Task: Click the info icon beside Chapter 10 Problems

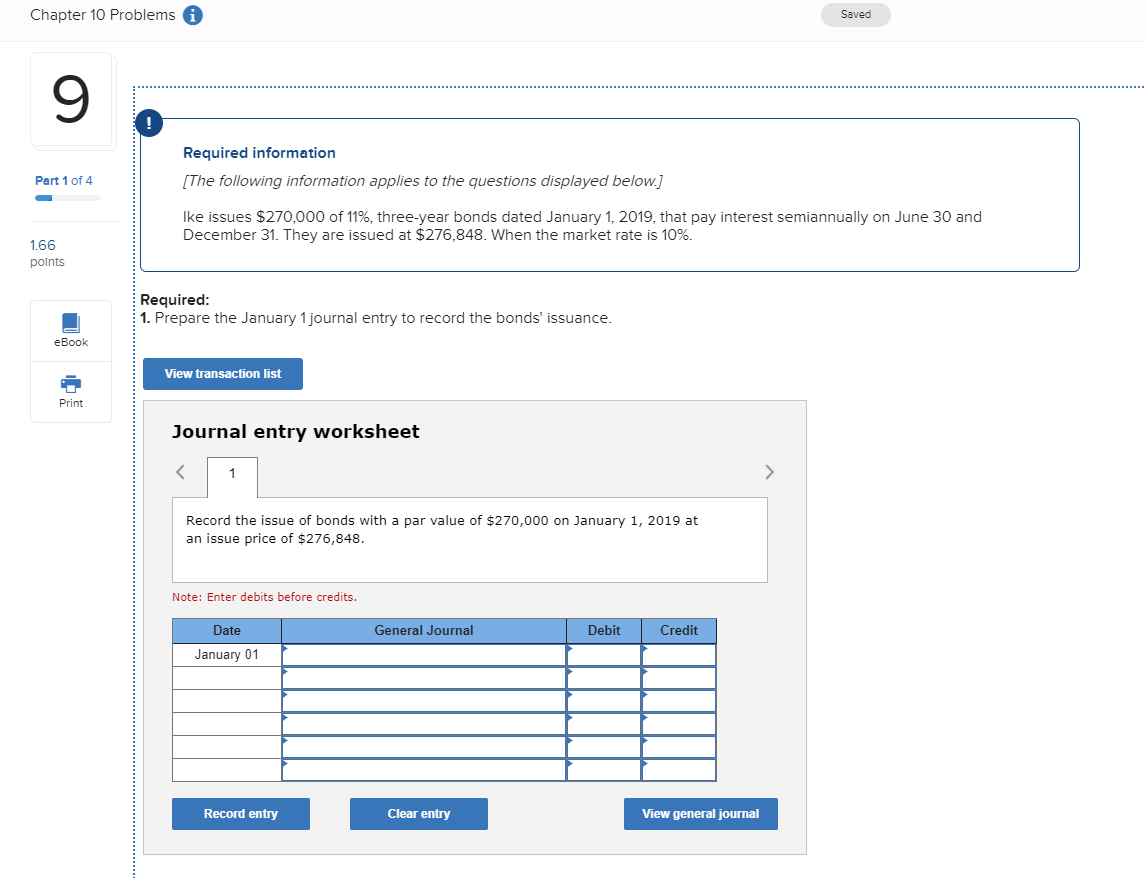Action: pyautogui.click(x=192, y=15)
